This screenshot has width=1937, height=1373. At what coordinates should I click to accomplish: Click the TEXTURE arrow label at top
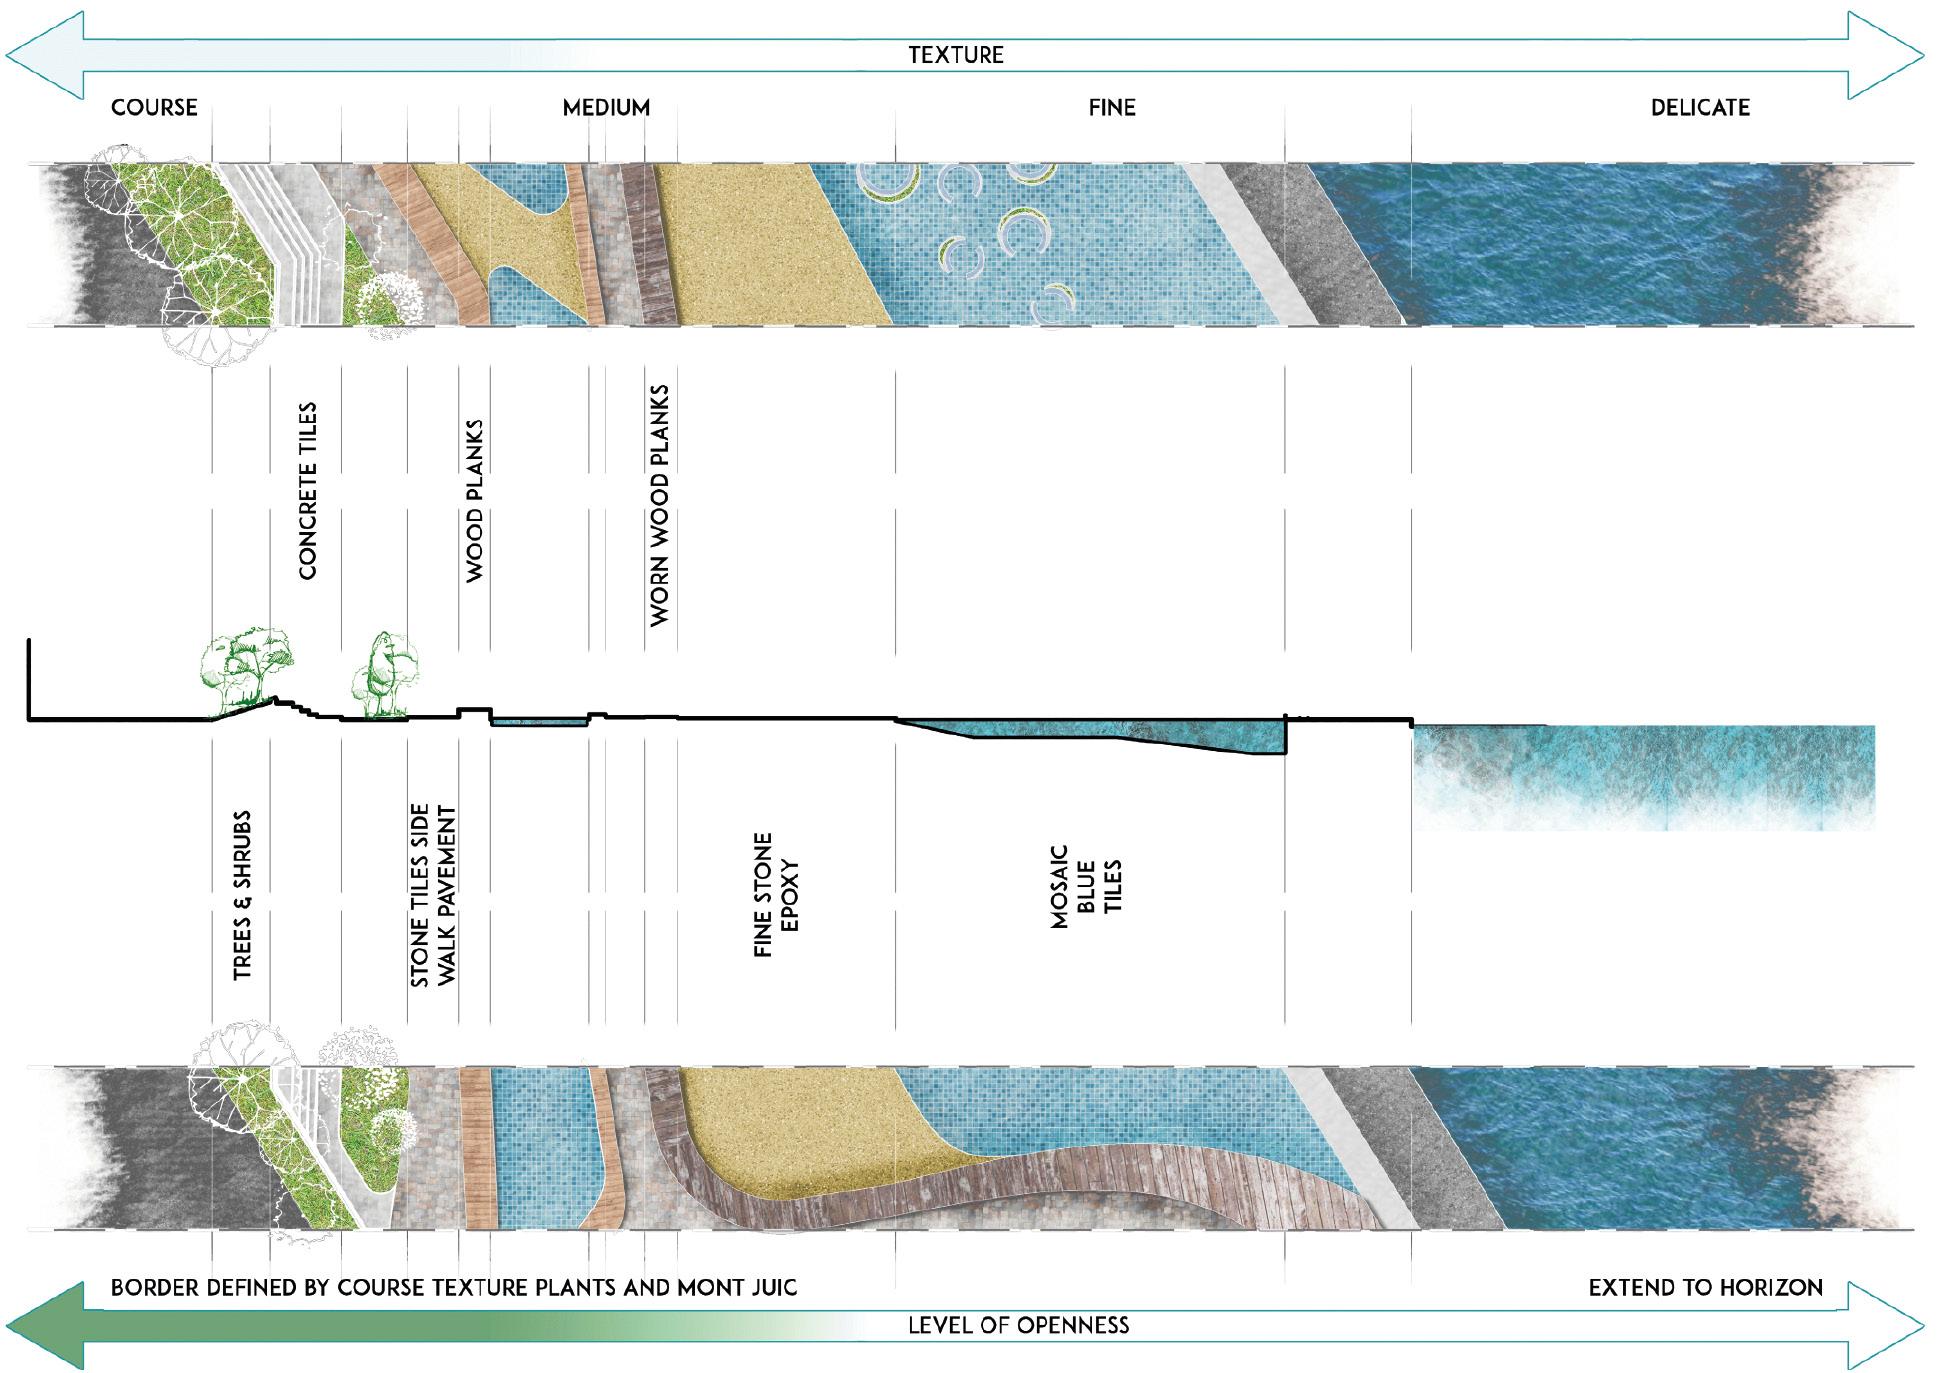tap(955, 55)
